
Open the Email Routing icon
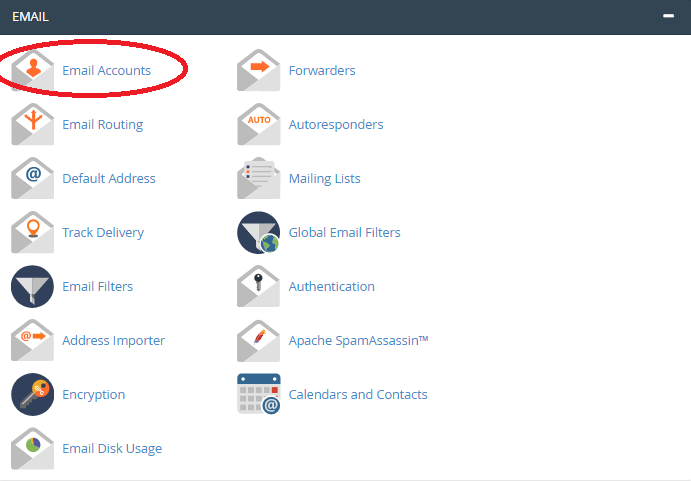click(x=33, y=124)
